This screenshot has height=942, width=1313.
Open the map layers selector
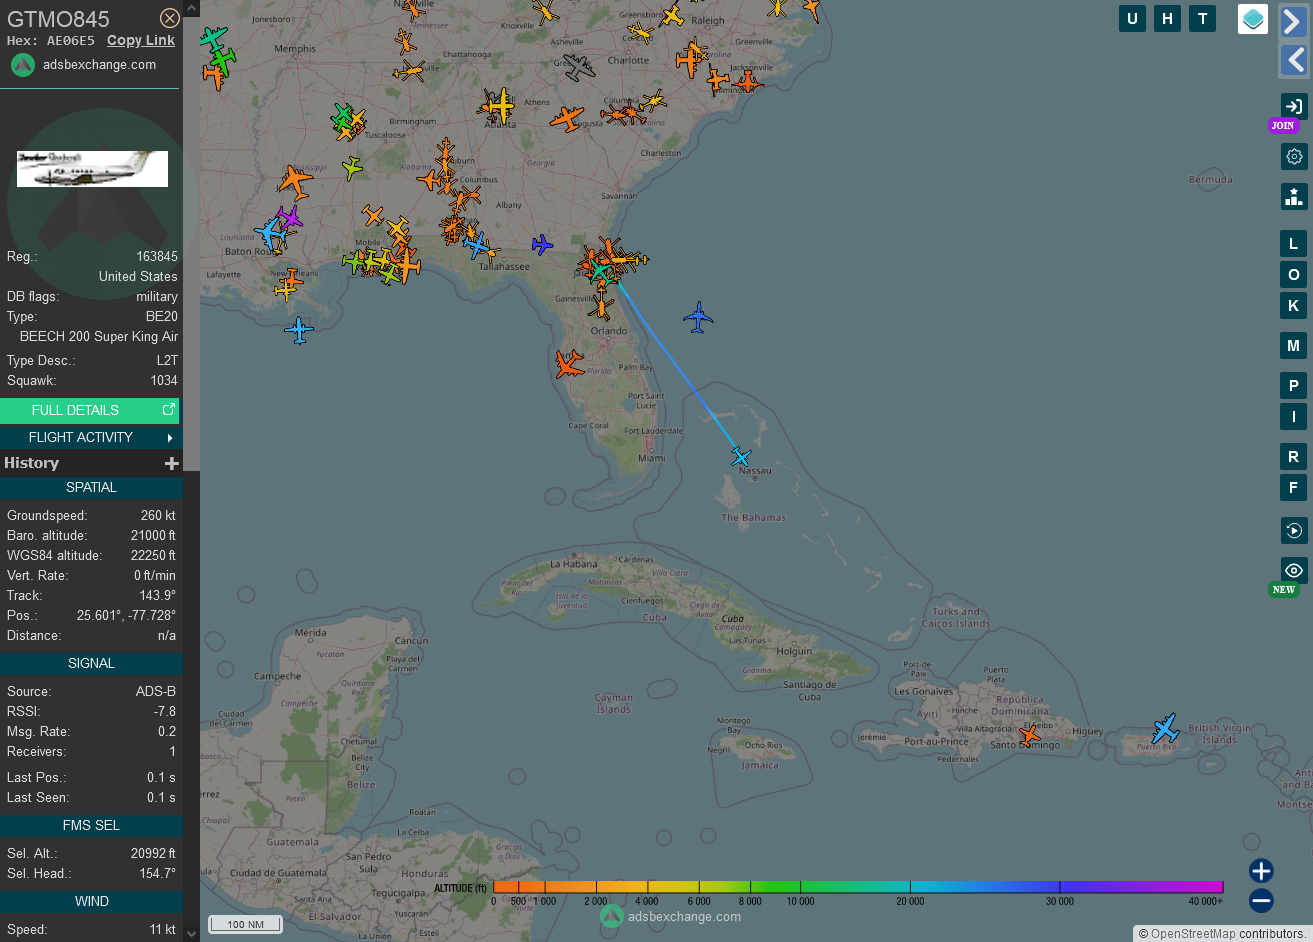tap(1253, 19)
